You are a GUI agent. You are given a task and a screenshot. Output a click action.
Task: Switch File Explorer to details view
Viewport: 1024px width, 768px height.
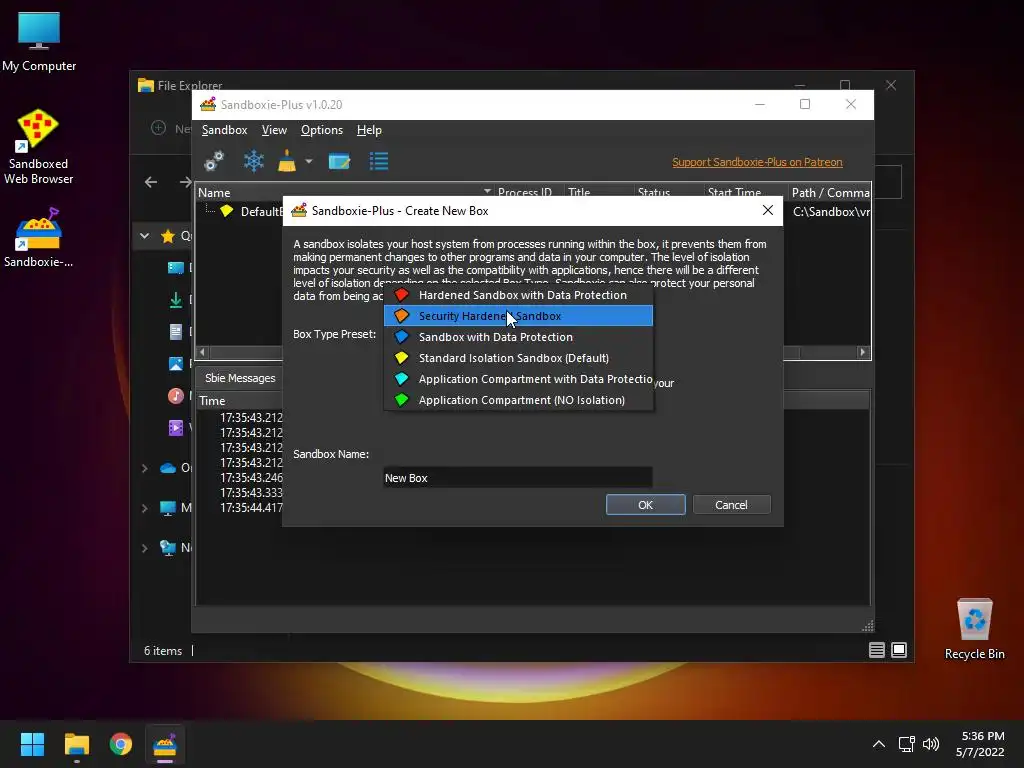click(876, 650)
